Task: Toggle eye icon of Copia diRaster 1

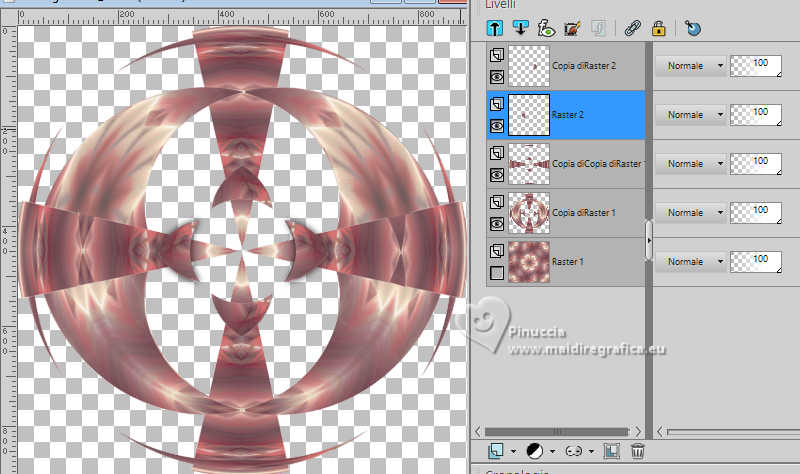Action: [x=497, y=224]
